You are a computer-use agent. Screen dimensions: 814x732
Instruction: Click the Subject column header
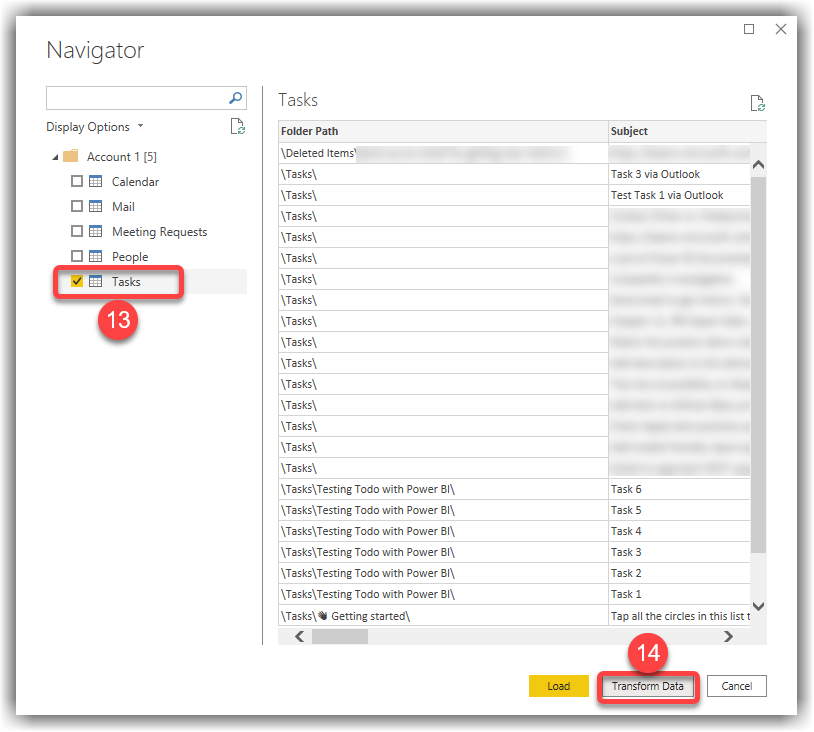[687, 131]
